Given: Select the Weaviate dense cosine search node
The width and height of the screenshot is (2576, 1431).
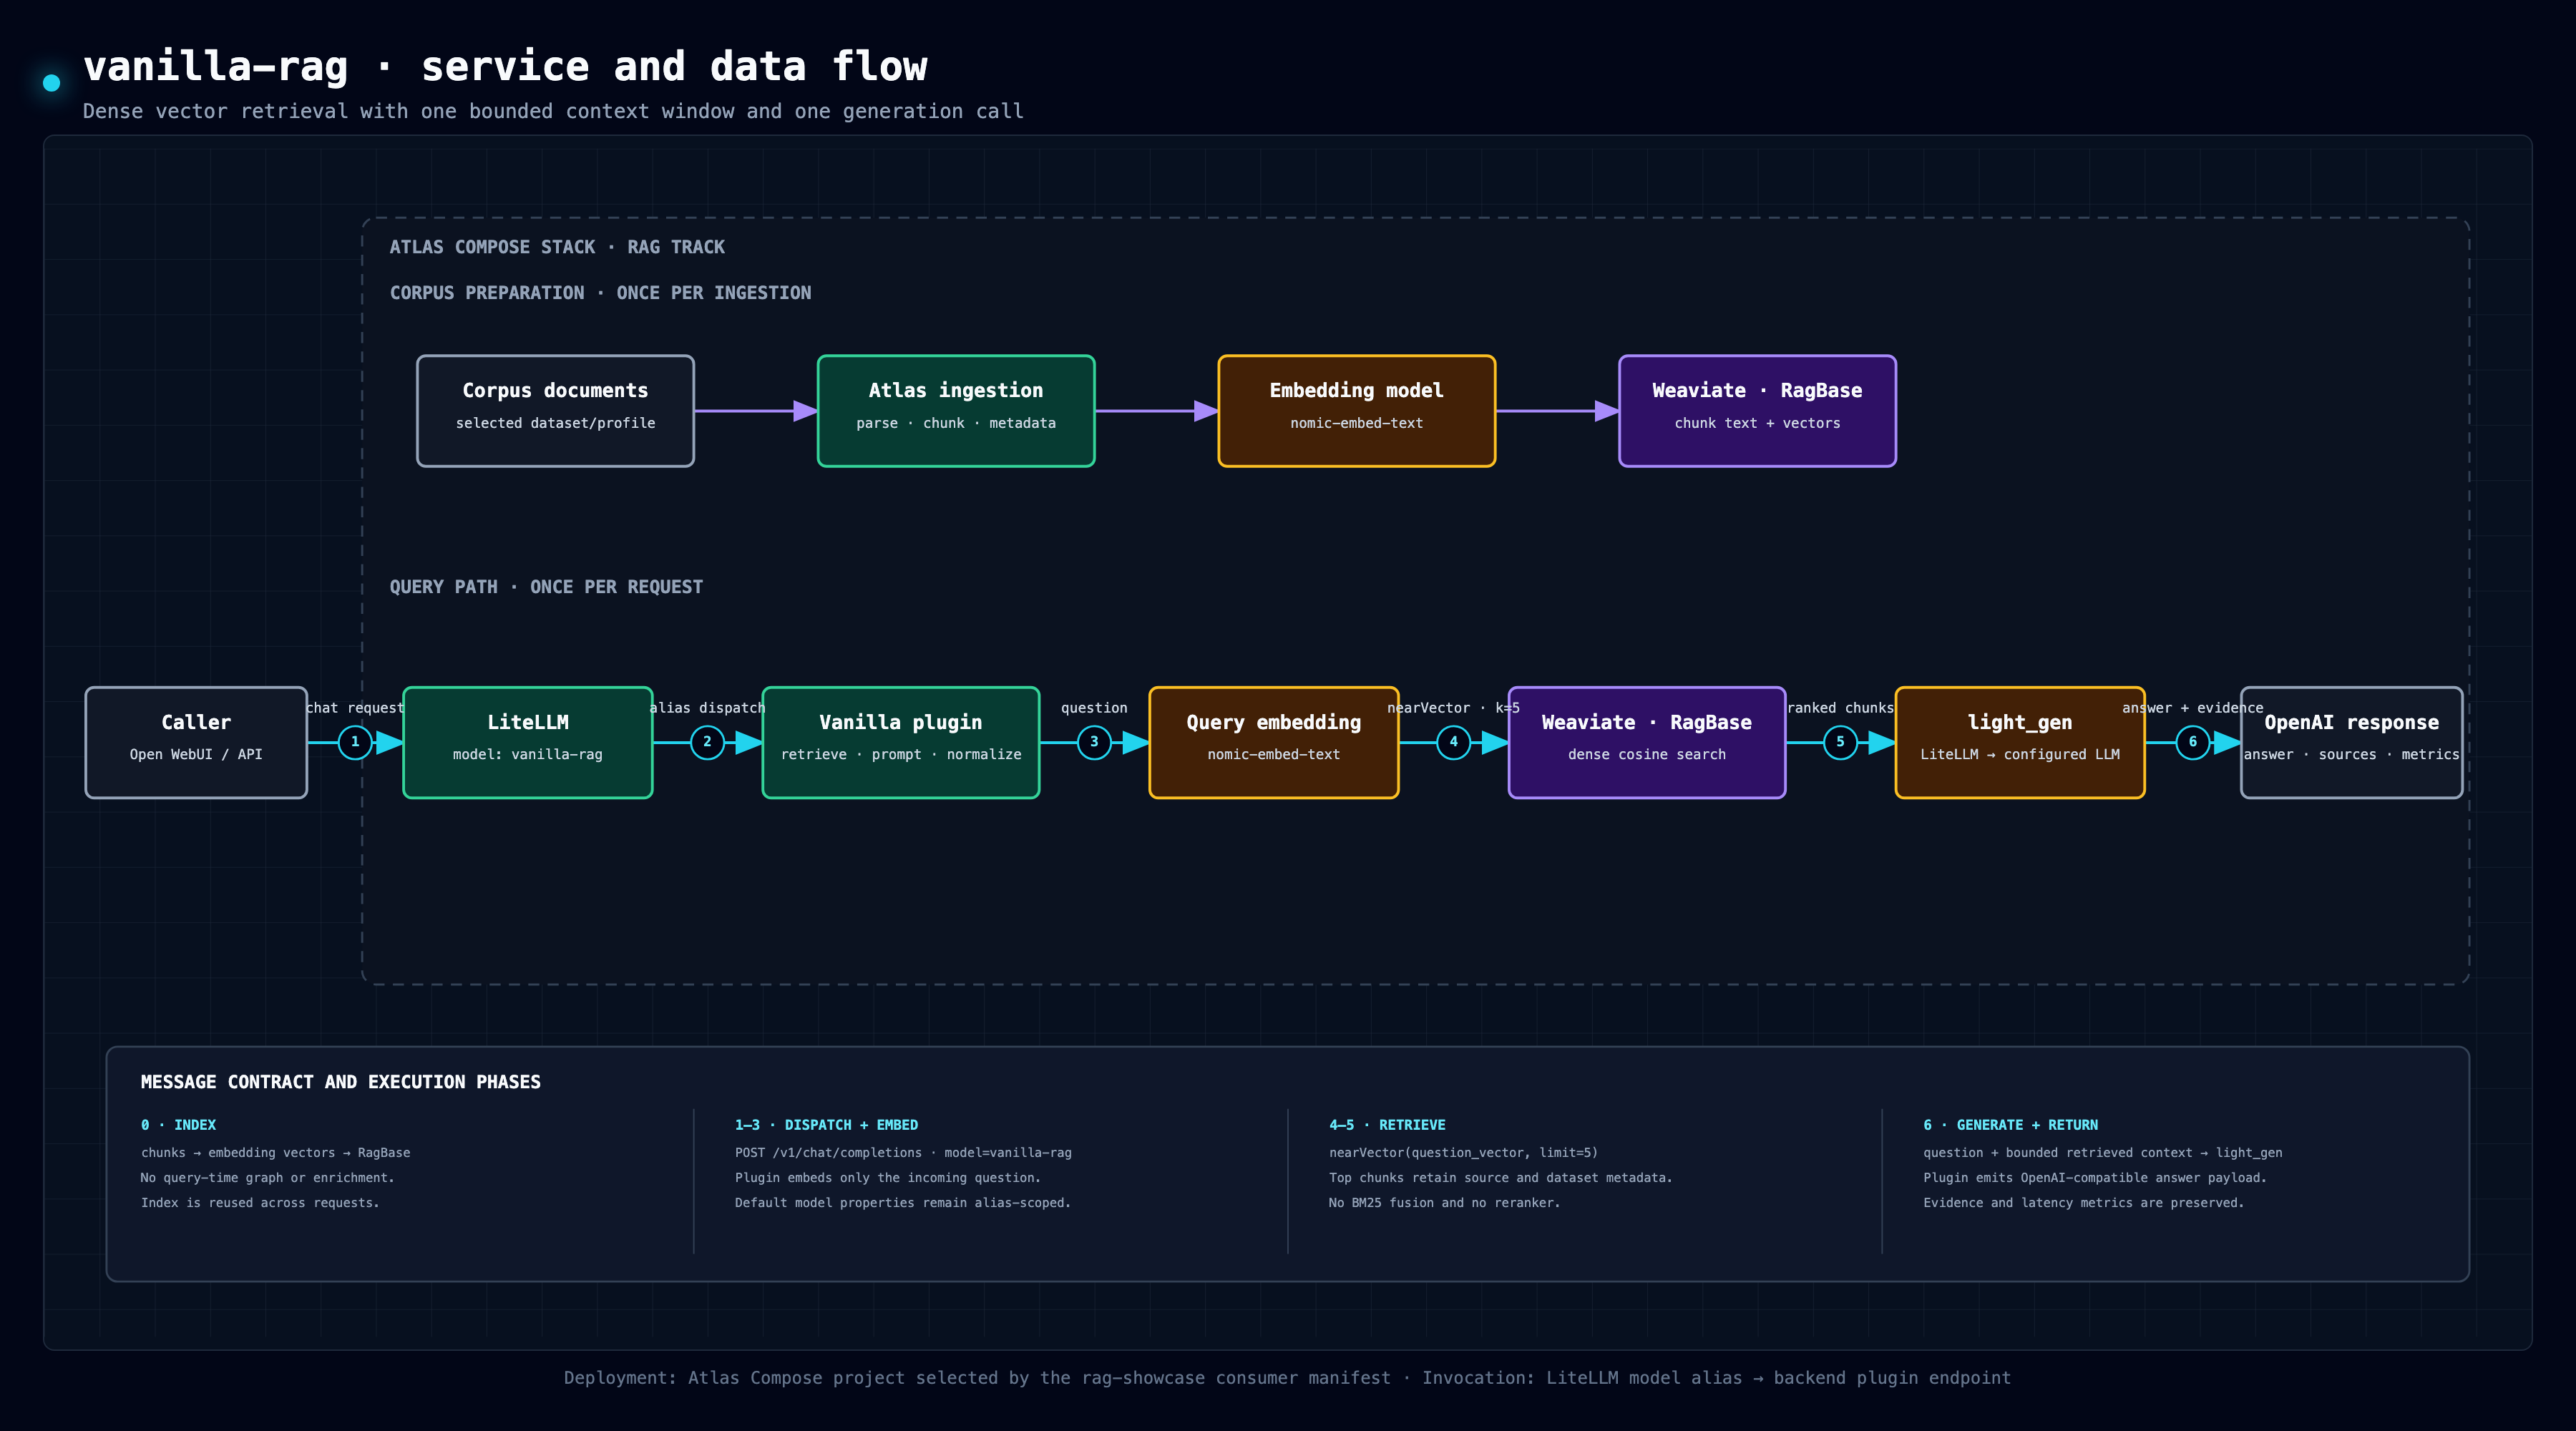Looking at the screenshot, I should 1647,742.
